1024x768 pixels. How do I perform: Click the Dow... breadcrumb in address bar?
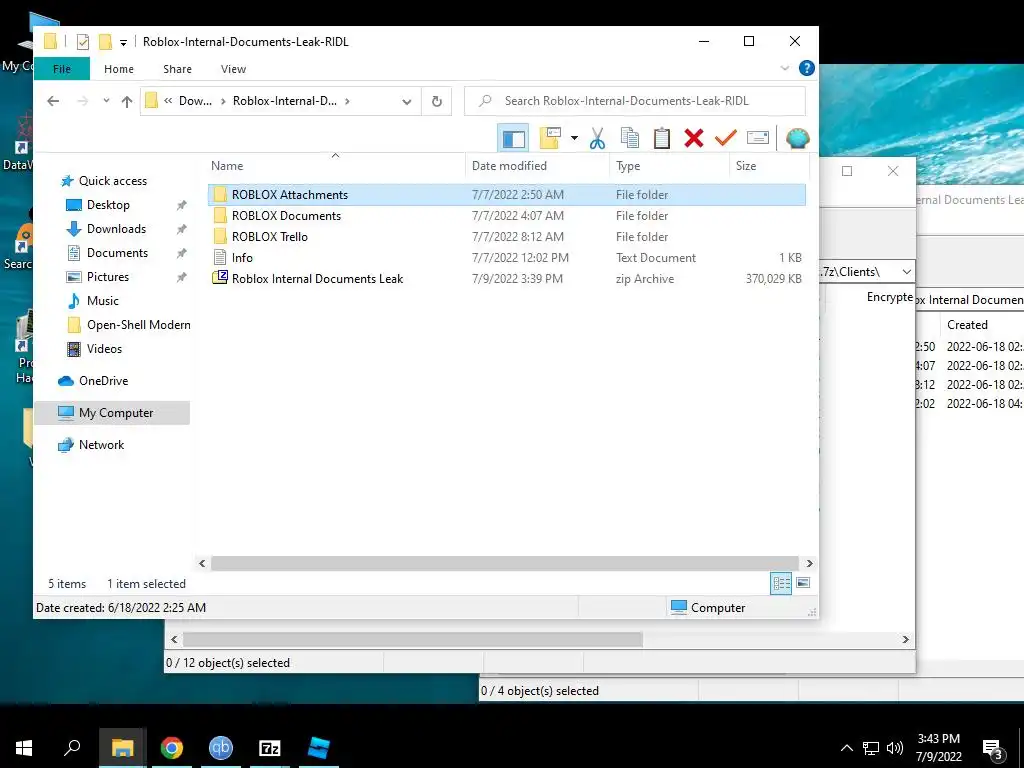coord(195,101)
